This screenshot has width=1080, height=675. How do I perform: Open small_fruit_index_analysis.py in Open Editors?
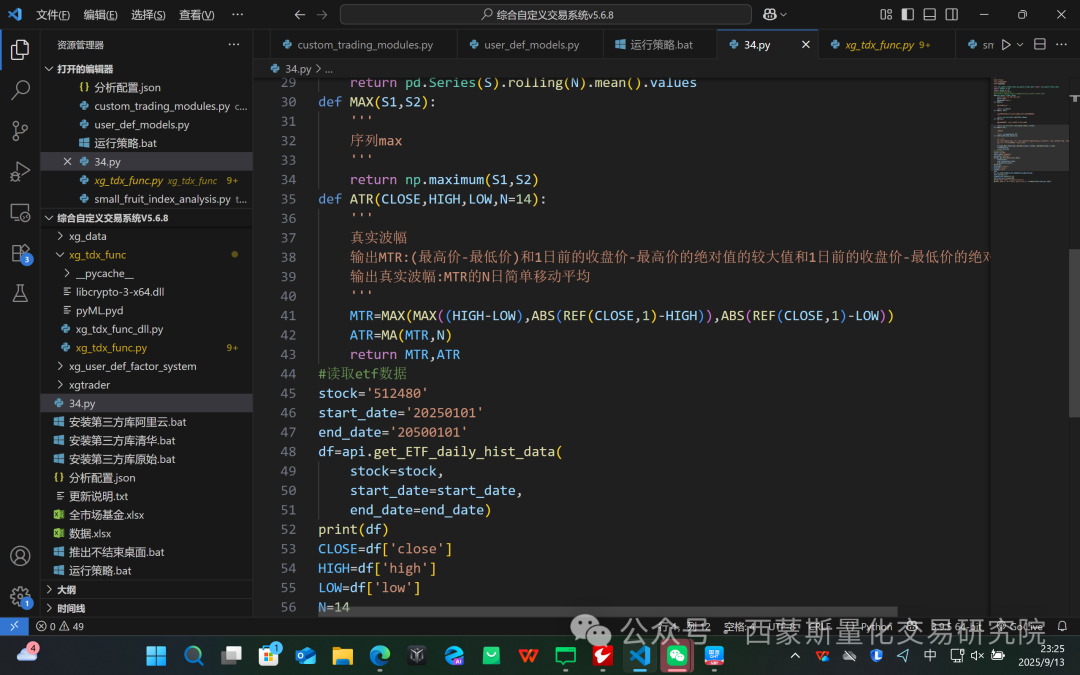[147, 199]
